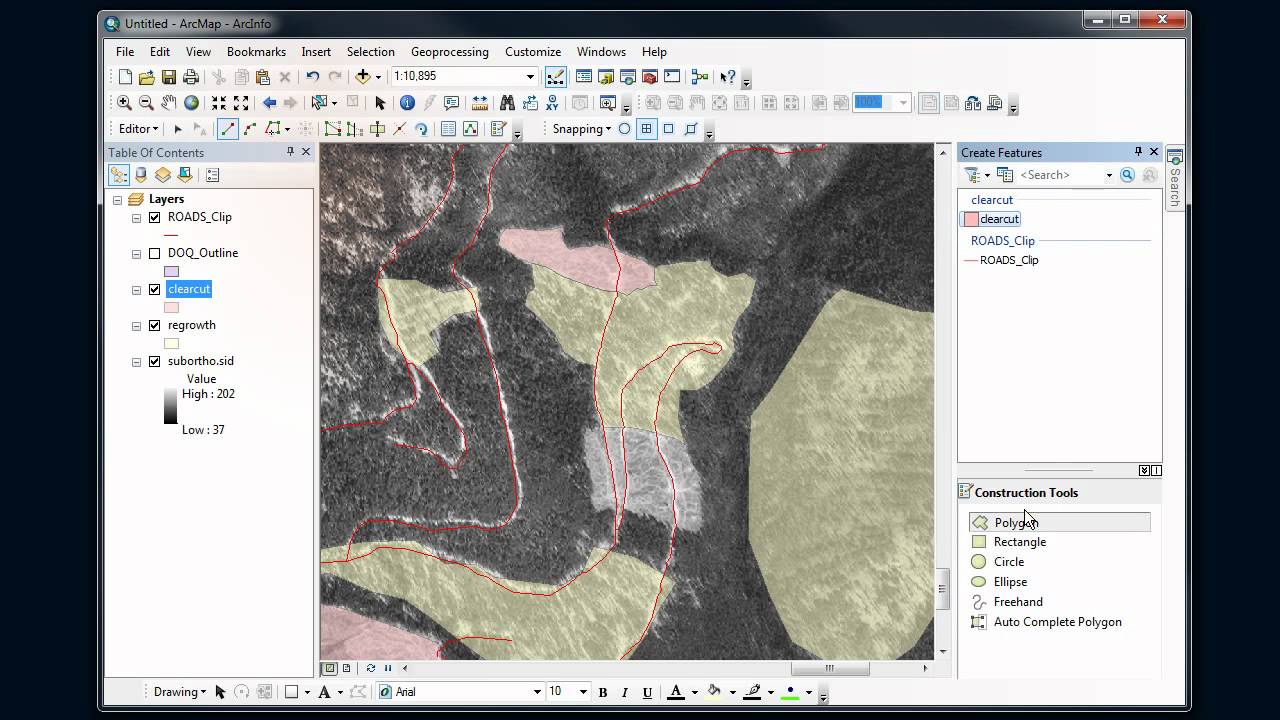
Task: Open a map document with Open icon
Action: (147, 77)
